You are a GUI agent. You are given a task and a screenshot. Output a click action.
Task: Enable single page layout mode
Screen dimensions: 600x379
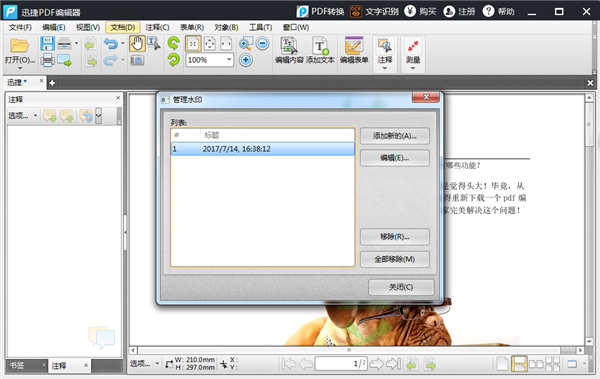tap(502, 364)
